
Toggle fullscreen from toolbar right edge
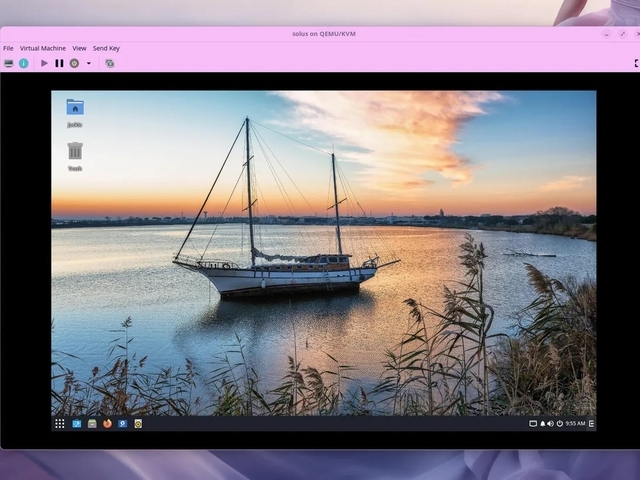pos(637,63)
